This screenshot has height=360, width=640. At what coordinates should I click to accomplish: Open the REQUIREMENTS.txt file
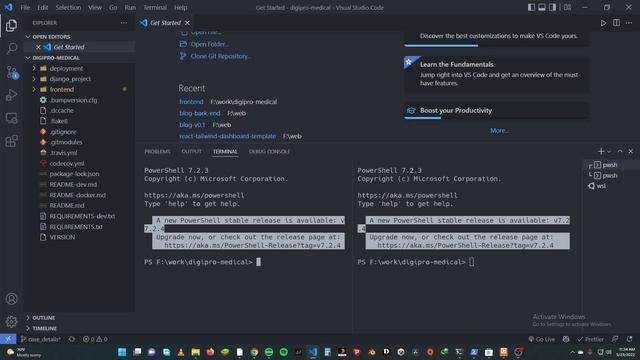coord(76,227)
